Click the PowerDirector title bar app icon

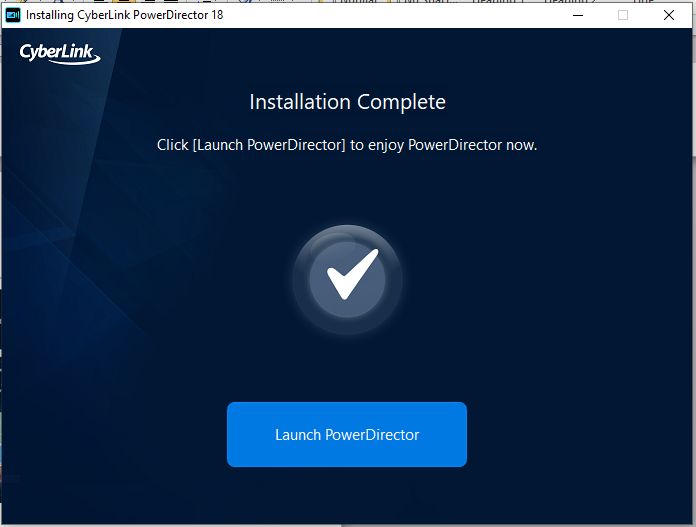point(13,15)
